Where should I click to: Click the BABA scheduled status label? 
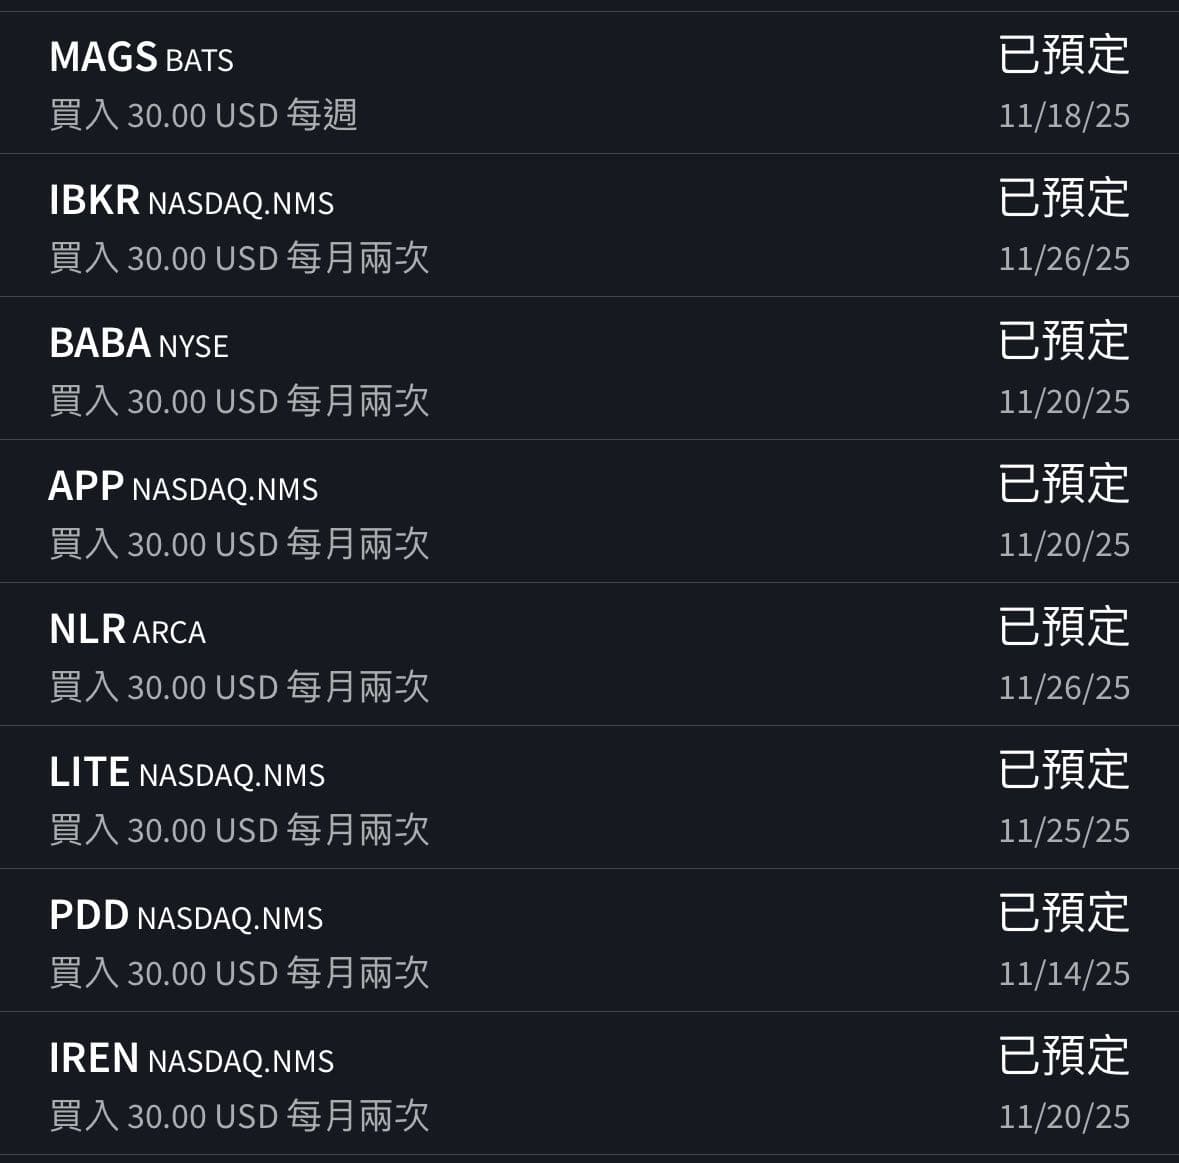tap(1064, 341)
